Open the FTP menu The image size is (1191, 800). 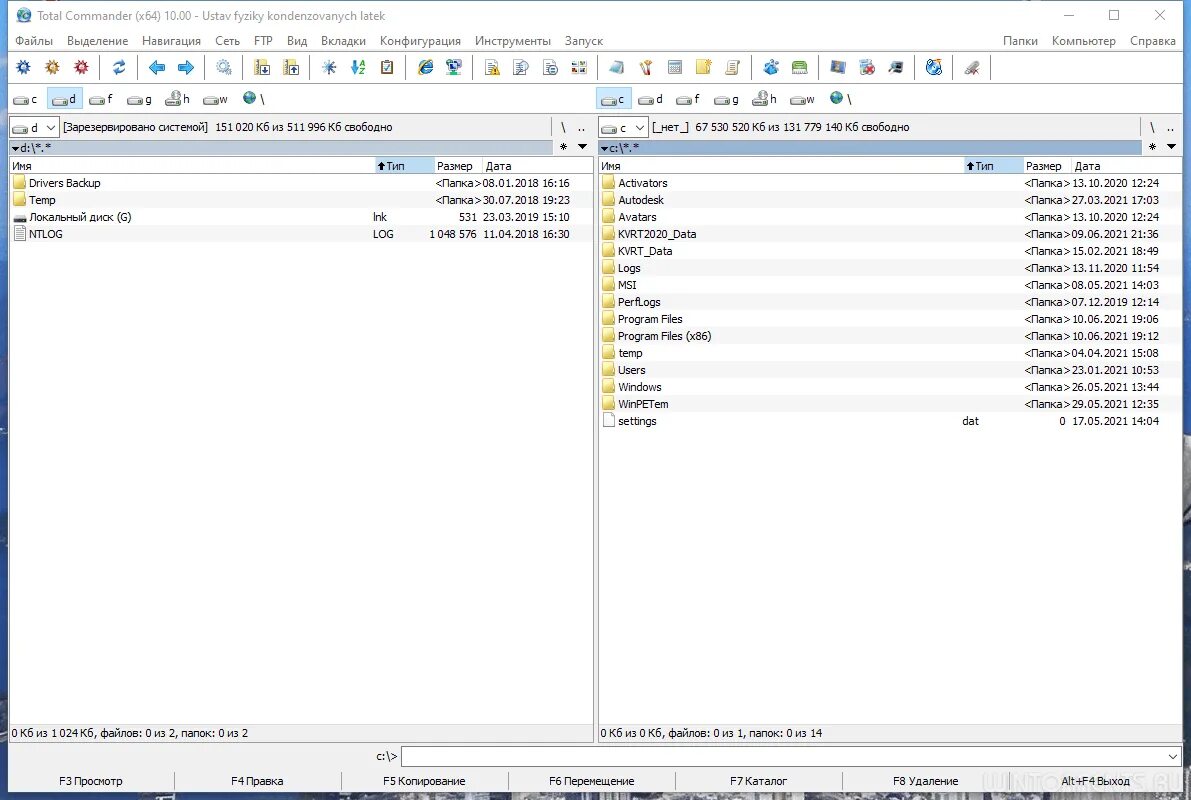pos(263,41)
